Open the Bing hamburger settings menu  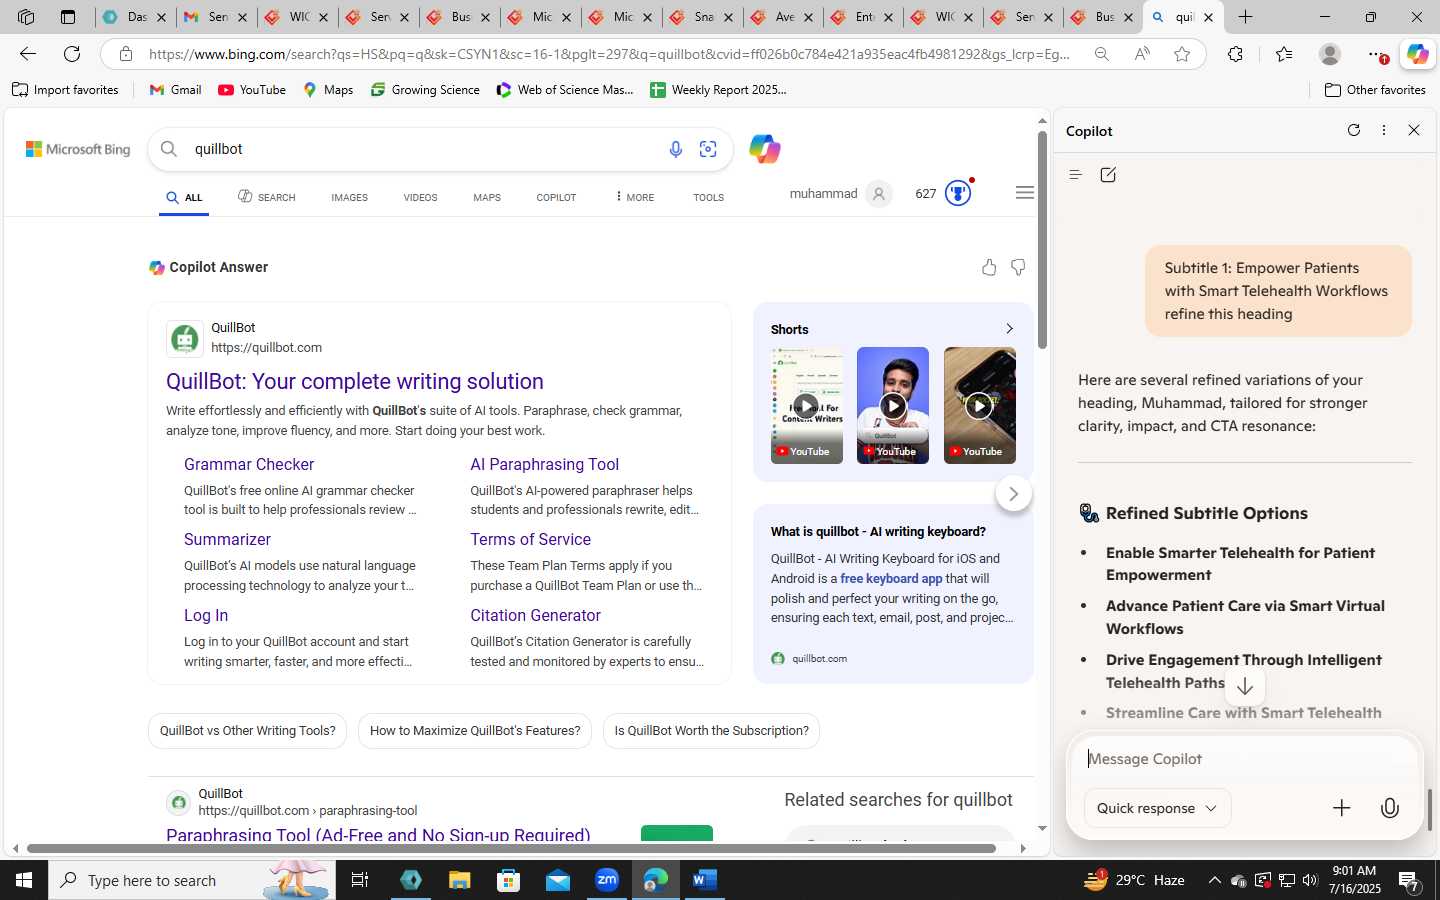click(1024, 193)
